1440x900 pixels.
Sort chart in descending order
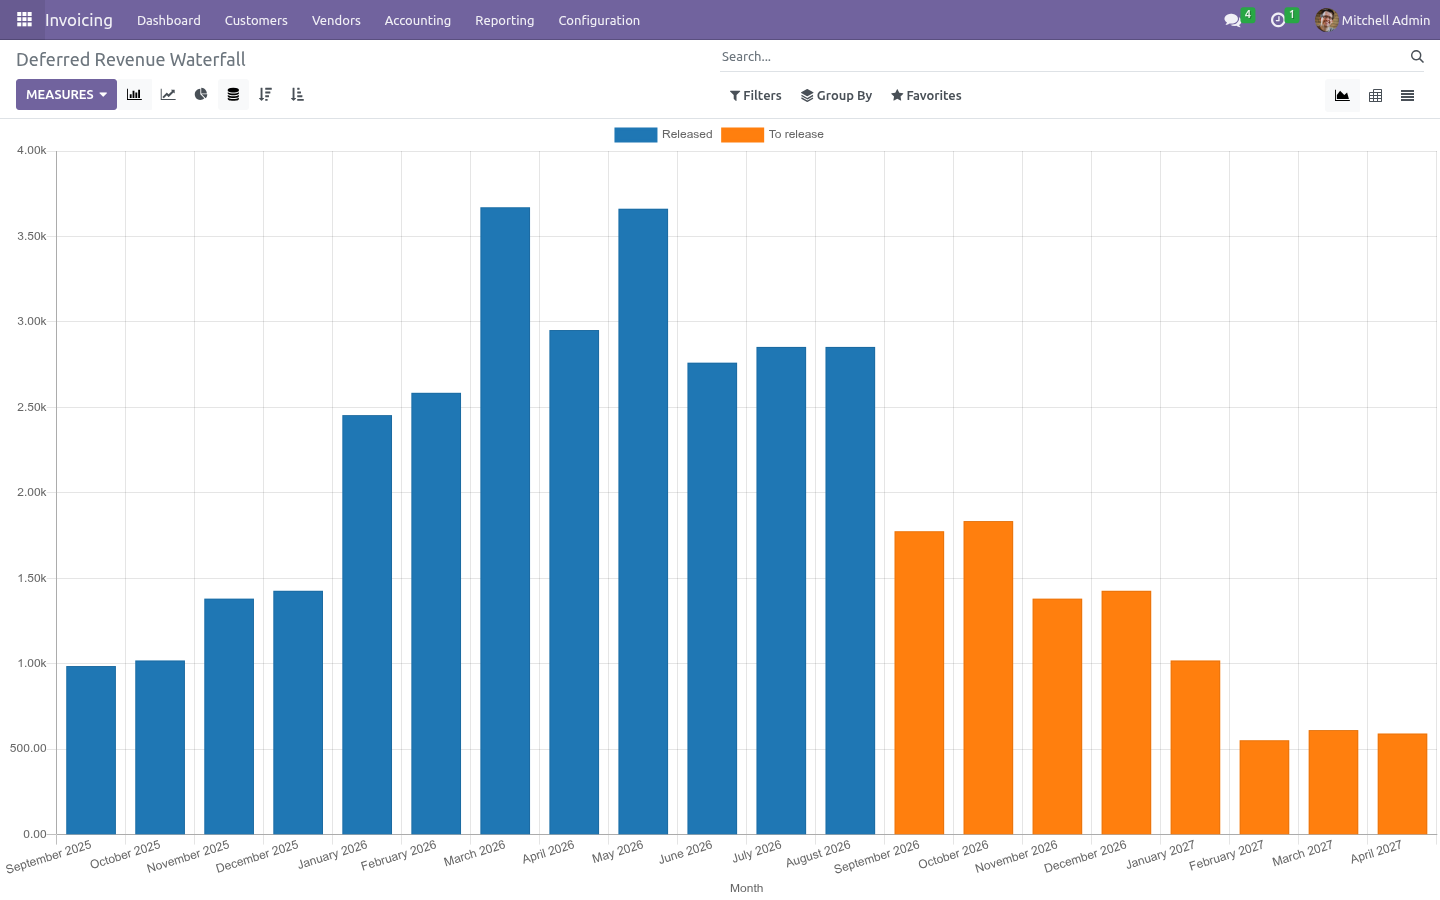click(x=265, y=95)
